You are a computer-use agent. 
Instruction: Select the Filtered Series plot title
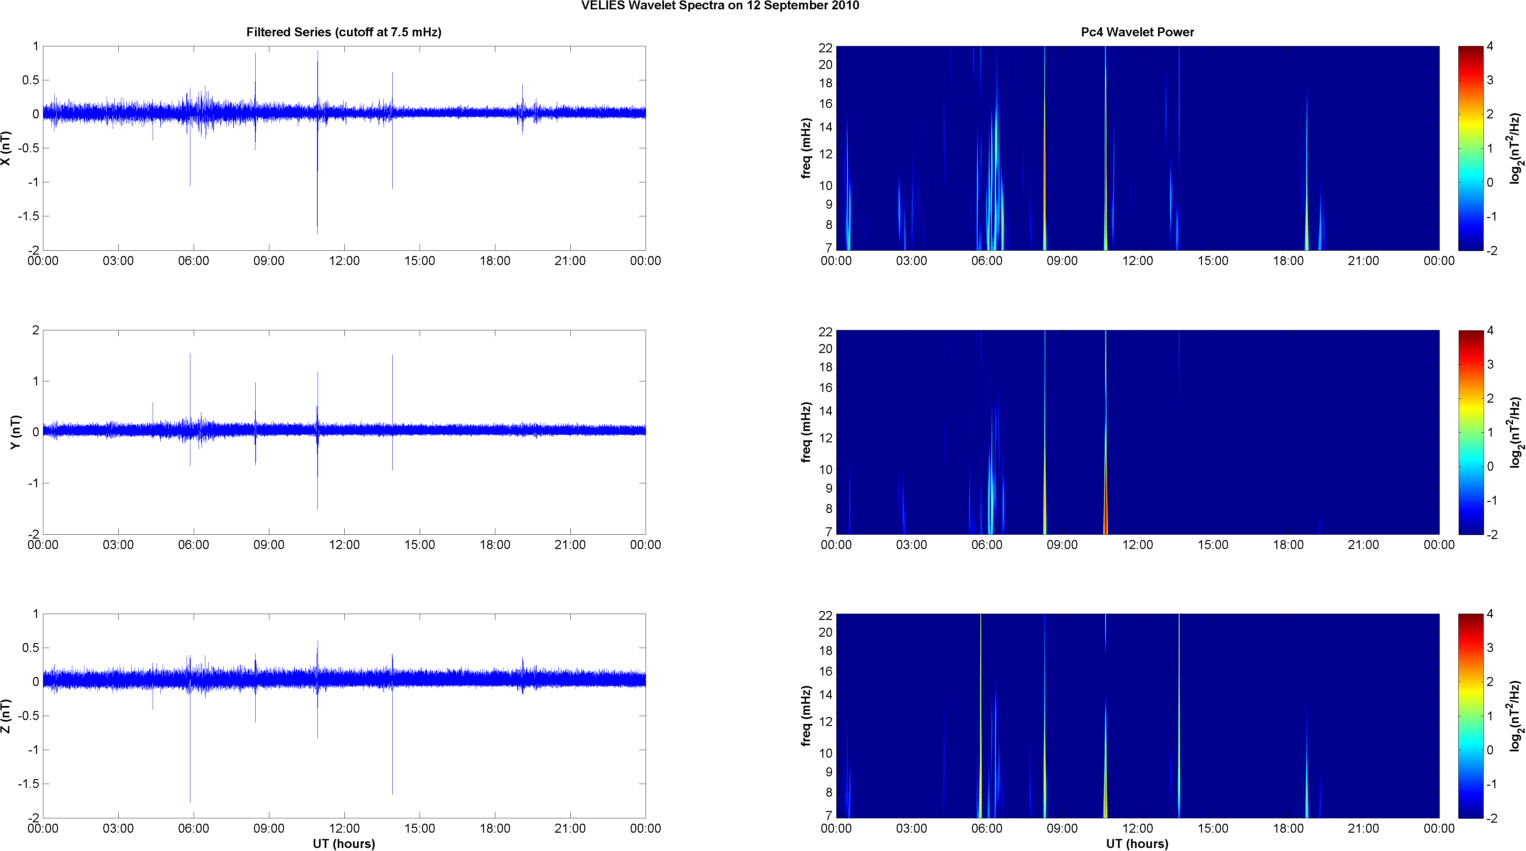click(344, 32)
